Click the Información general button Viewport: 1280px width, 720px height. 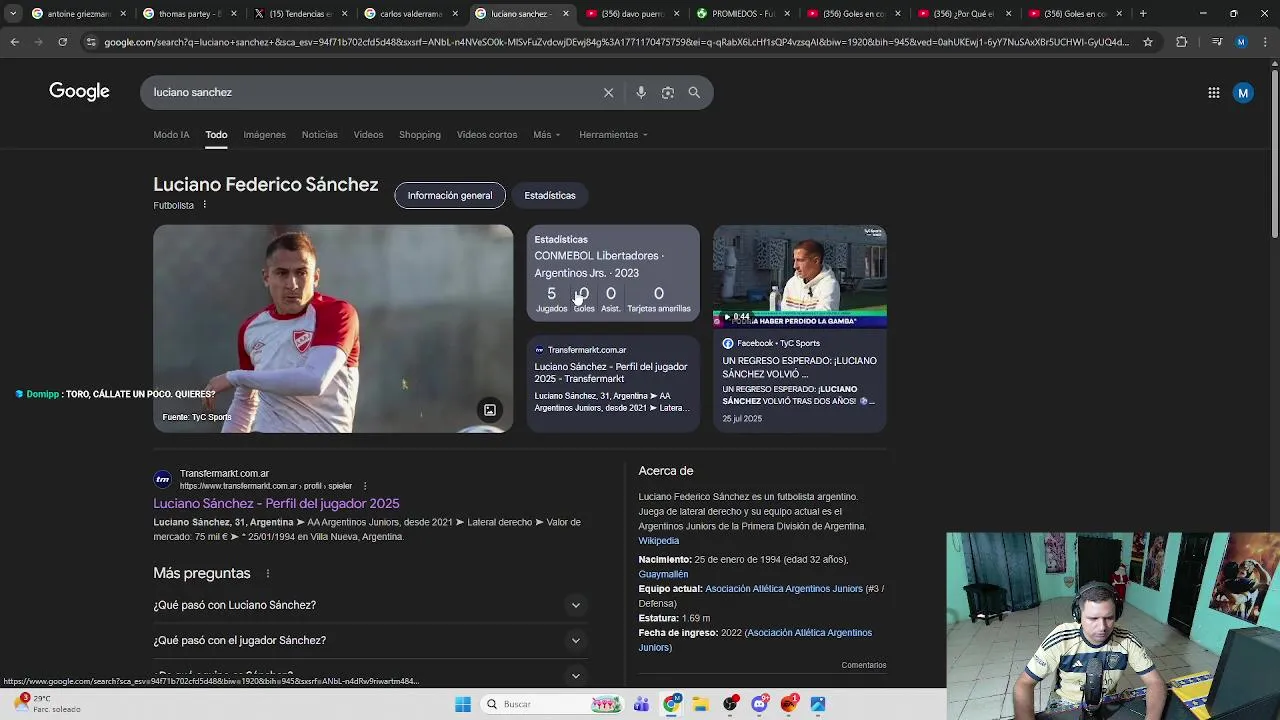coord(450,196)
